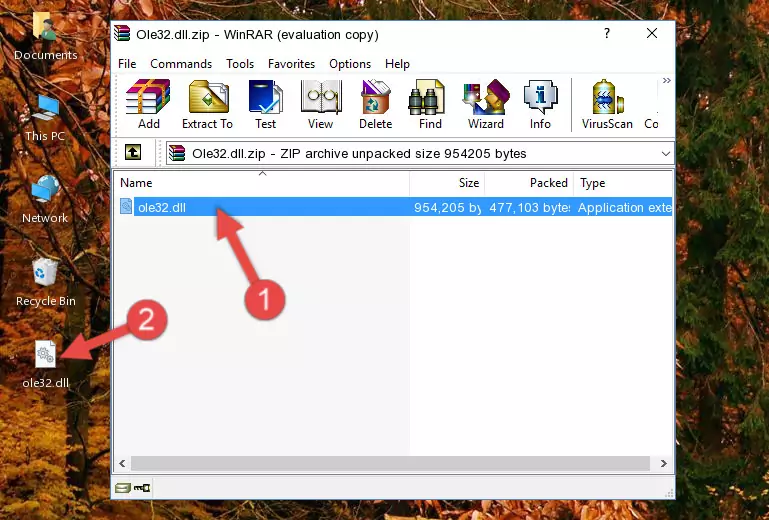Click the horizontal scrollbar thumb
769x520 pixels.
tap(390, 463)
